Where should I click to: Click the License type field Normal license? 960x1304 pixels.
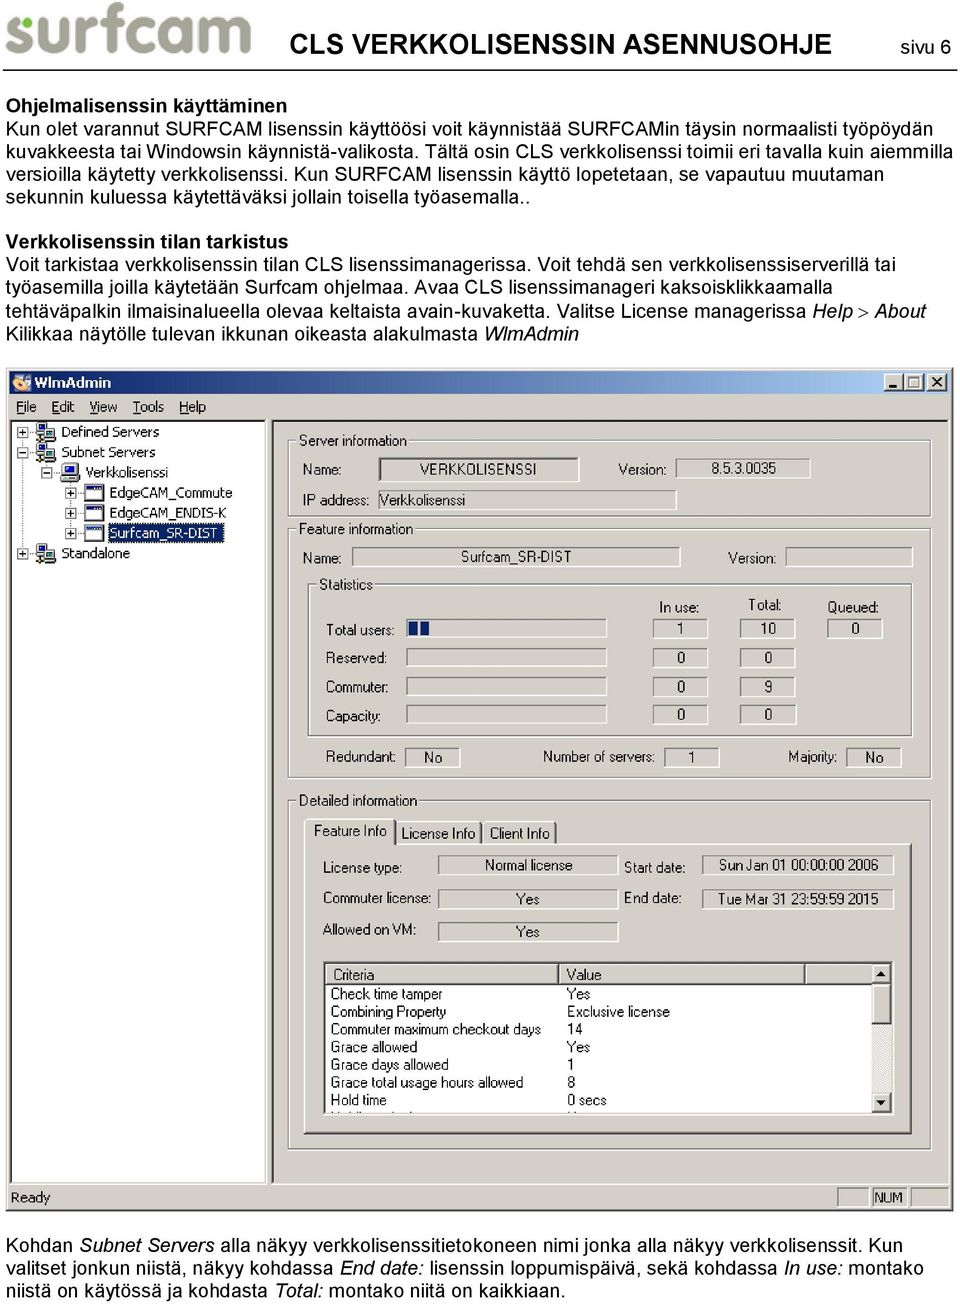tap(528, 865)
